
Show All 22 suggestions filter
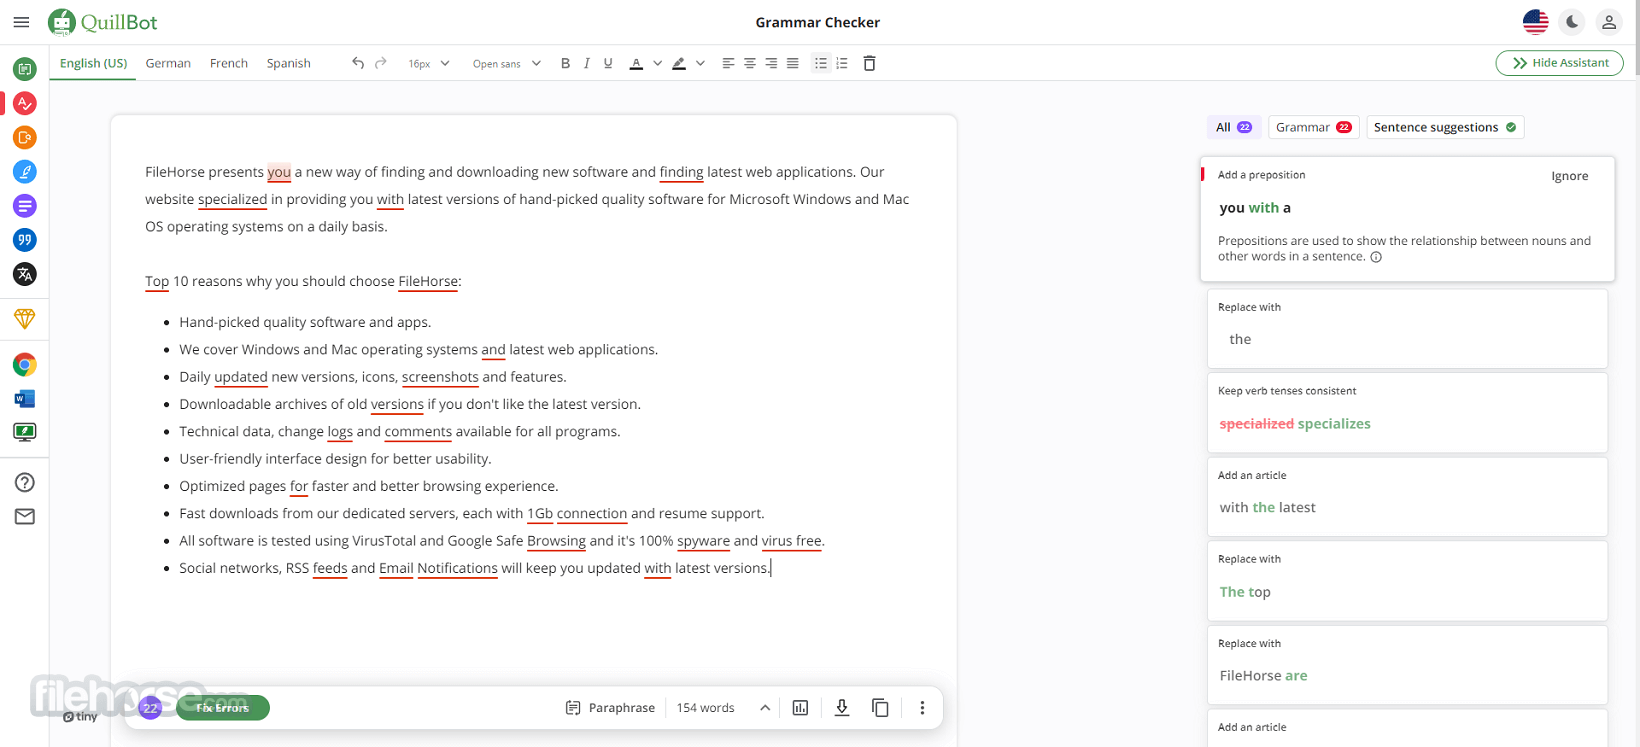(1234, 127)
